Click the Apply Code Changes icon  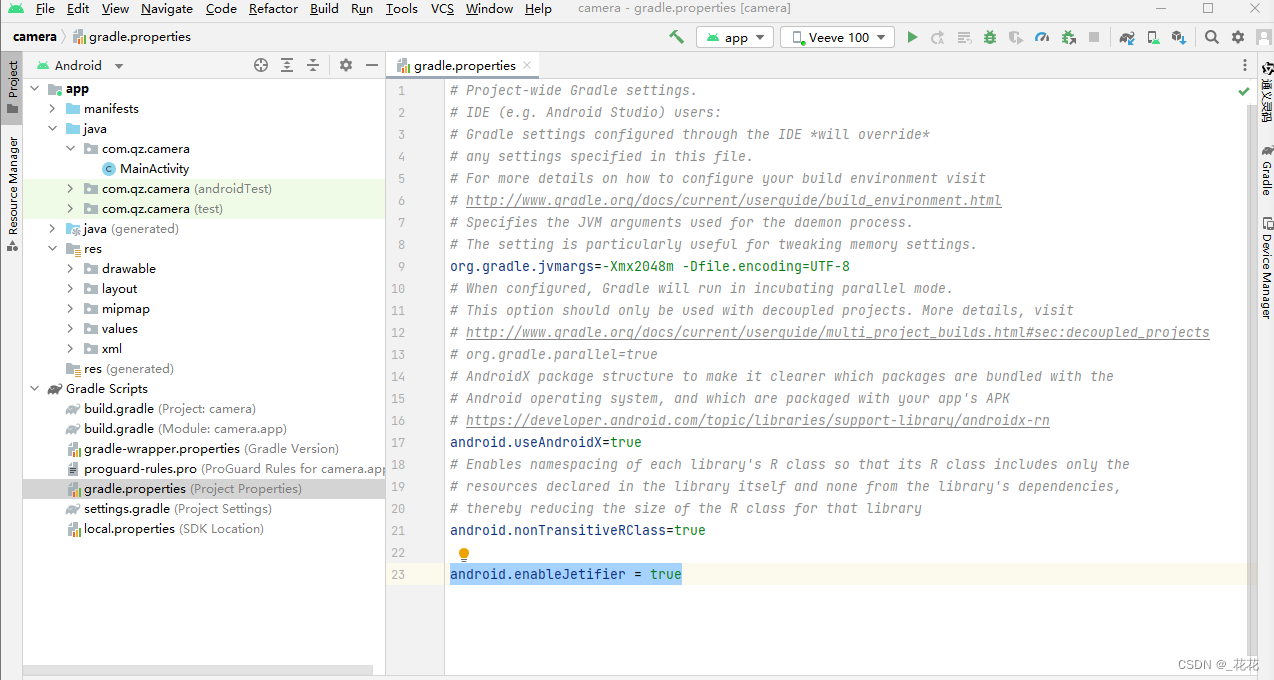964,37
